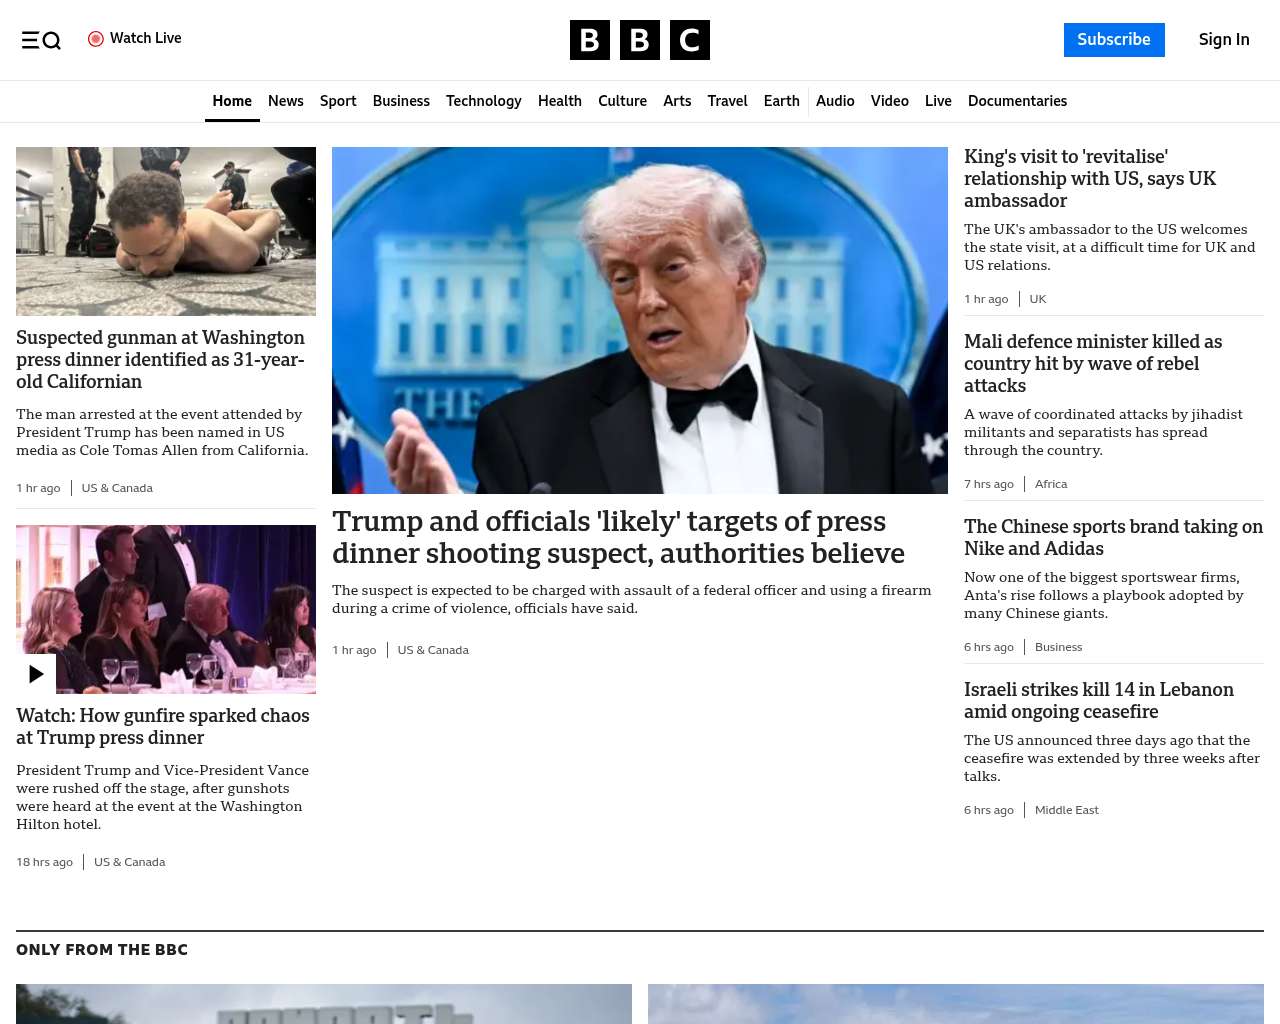The width and height of the screenshot is (1280, 1024).
Task: Click the Watch Live red icon
Action: pyautogui.click(x=96, y=39)
